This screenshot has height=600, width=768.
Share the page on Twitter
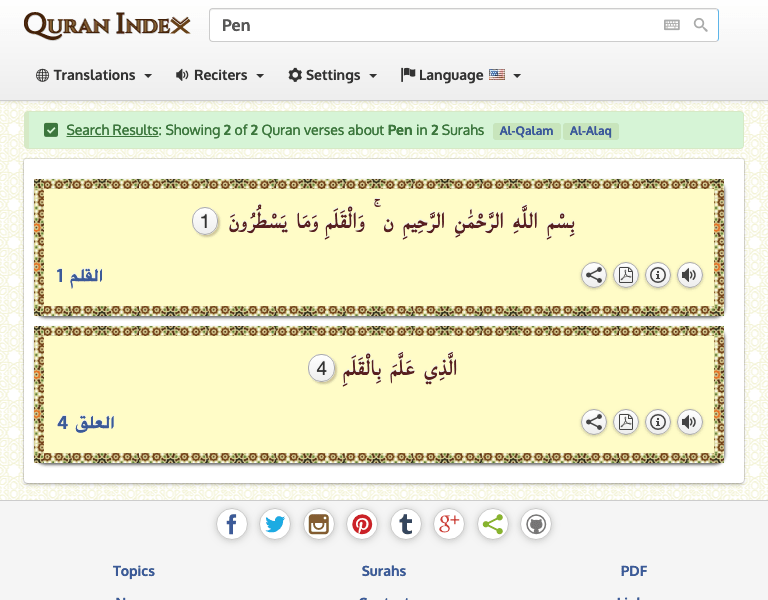pos(275,524)
